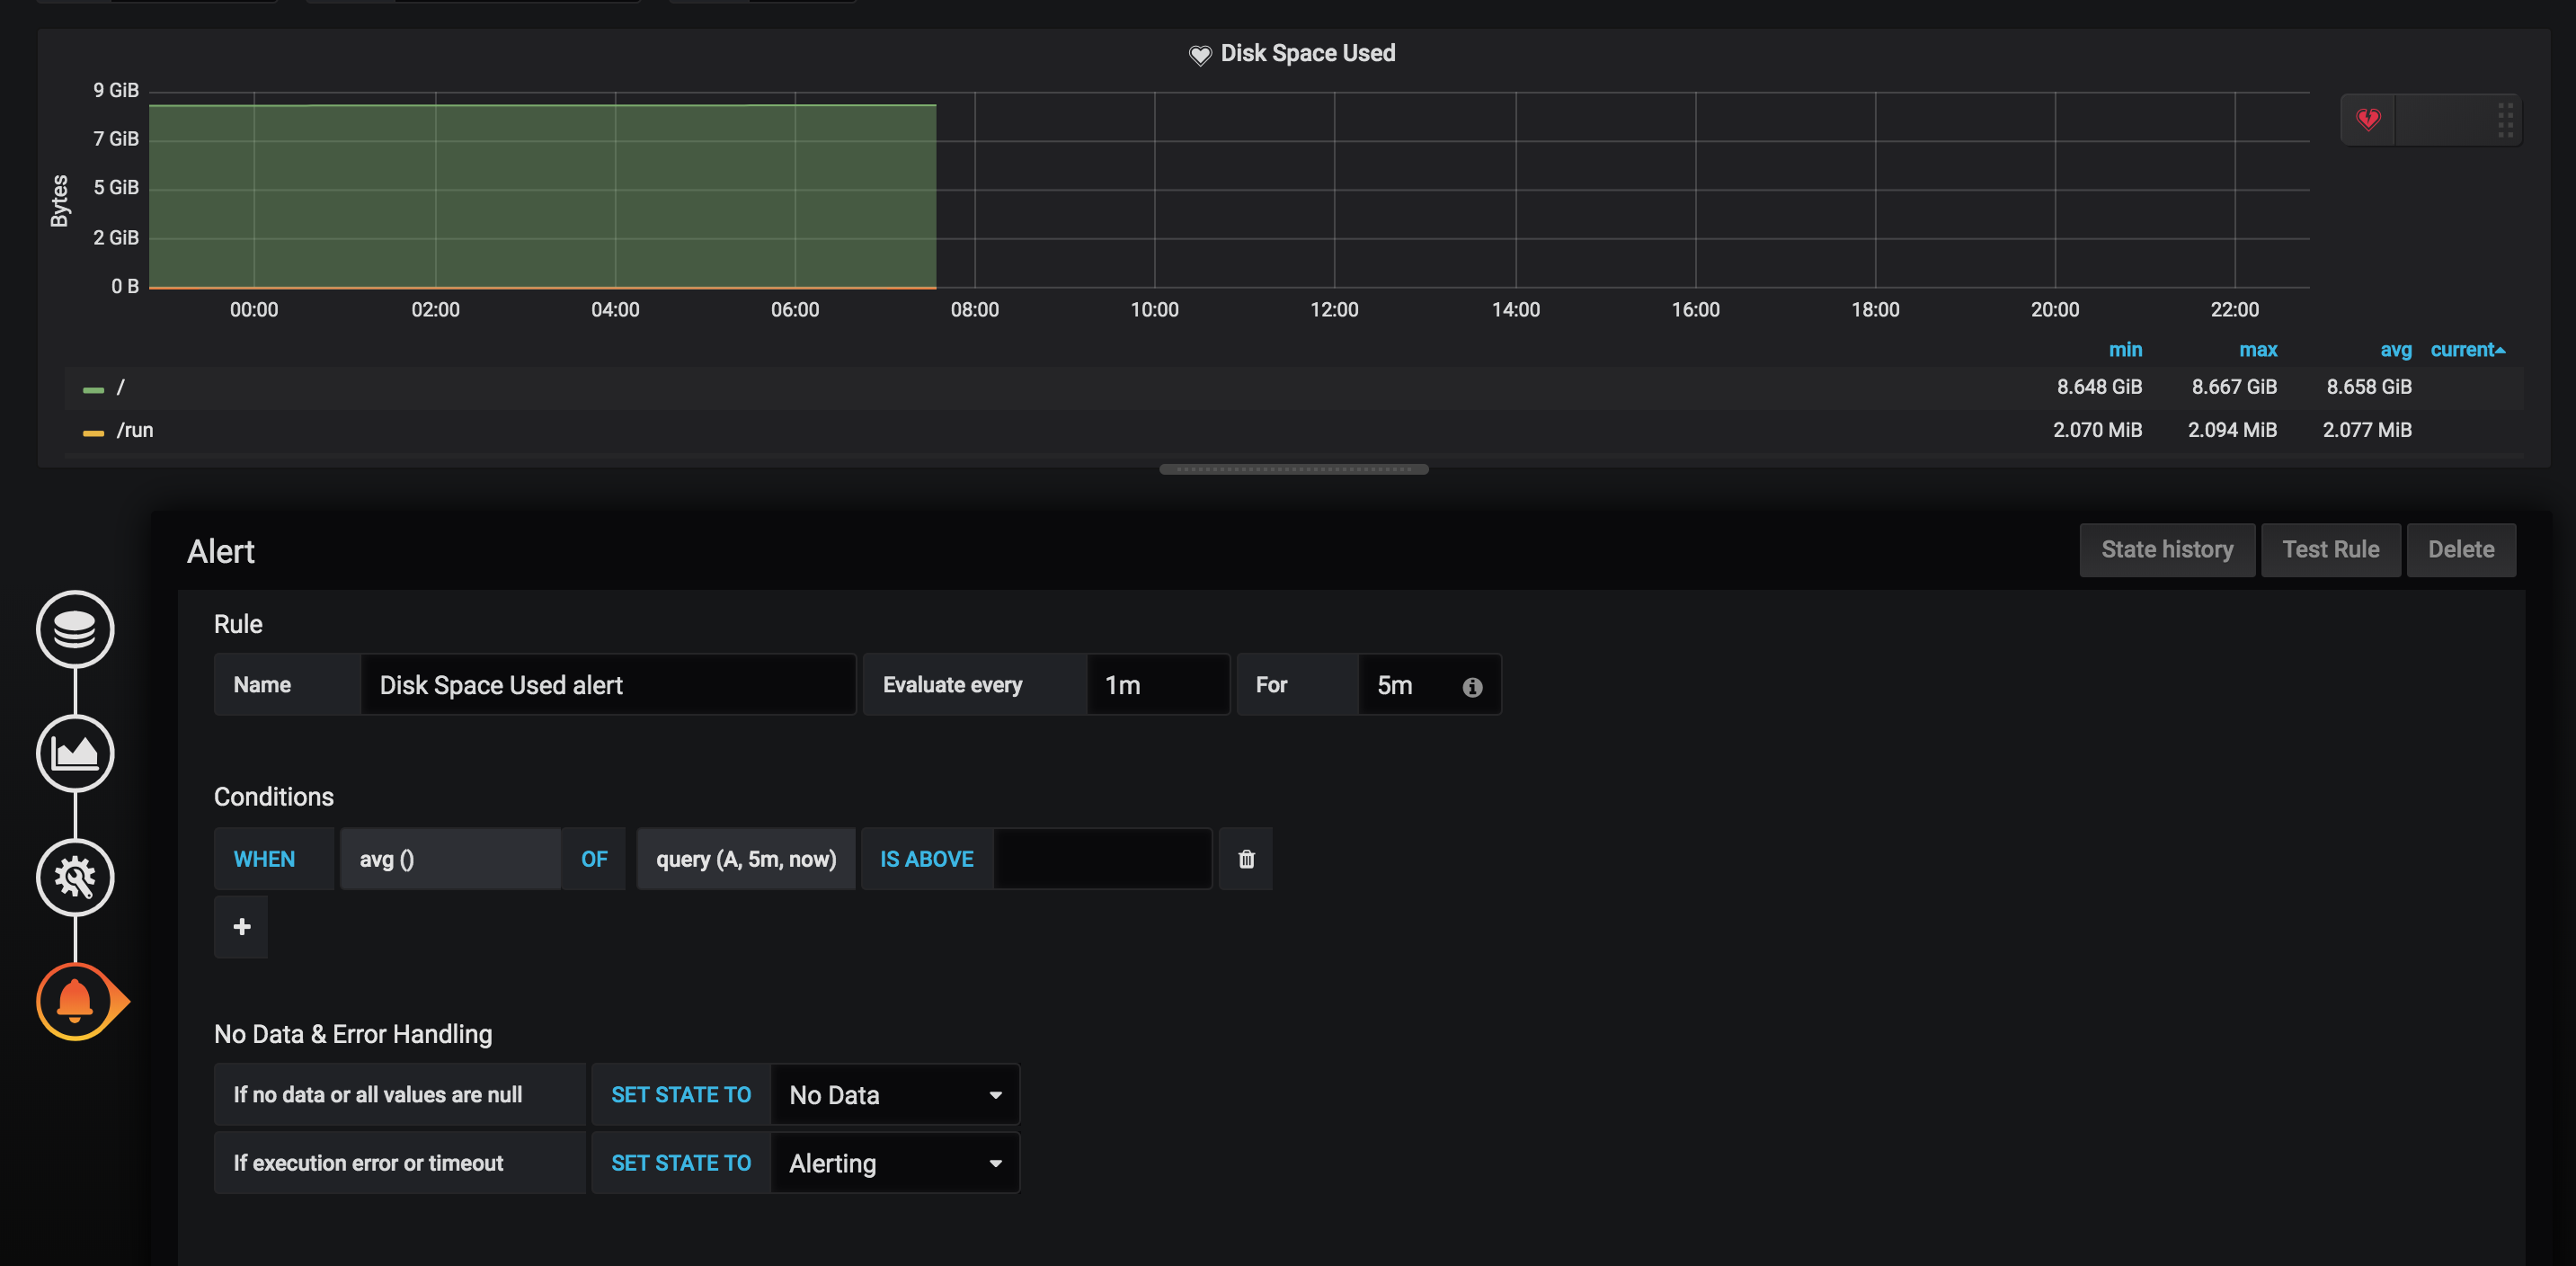This screenshot has width=2576, height=1266.
Task: Click the State history button
Action: (x=2167, y=550)
